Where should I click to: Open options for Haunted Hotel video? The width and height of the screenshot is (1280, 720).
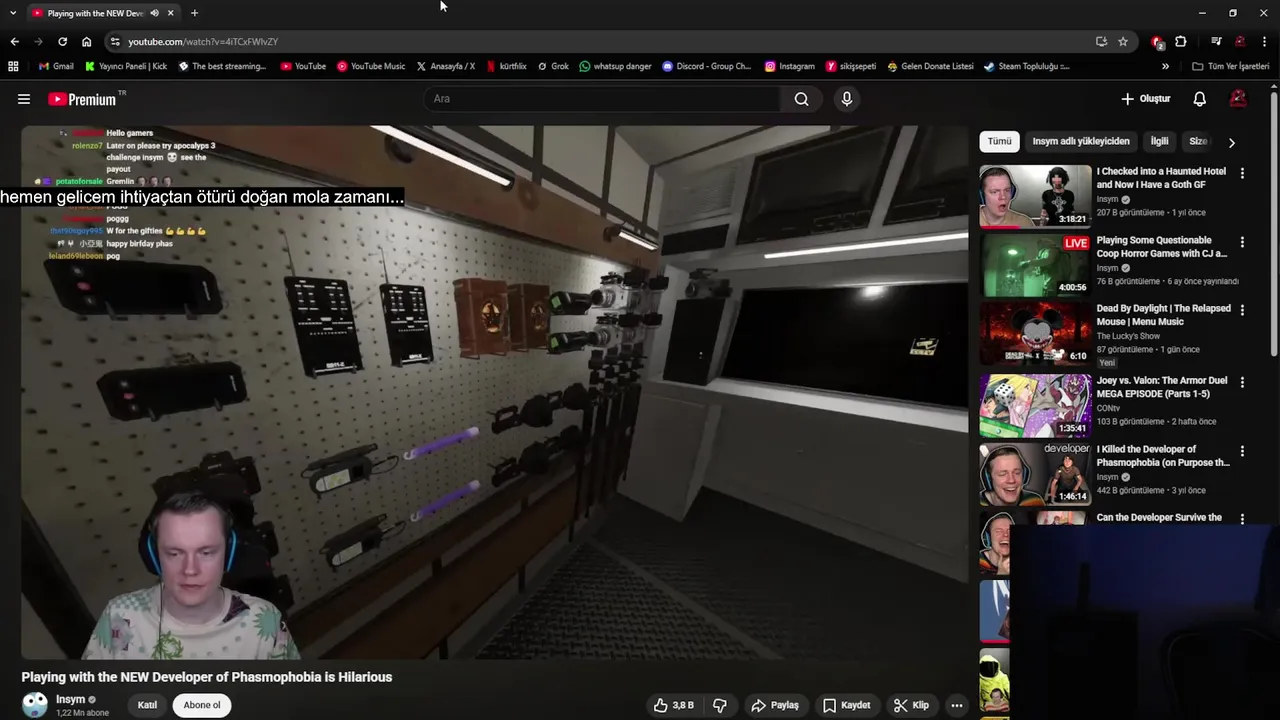(x=1242, y=173)
